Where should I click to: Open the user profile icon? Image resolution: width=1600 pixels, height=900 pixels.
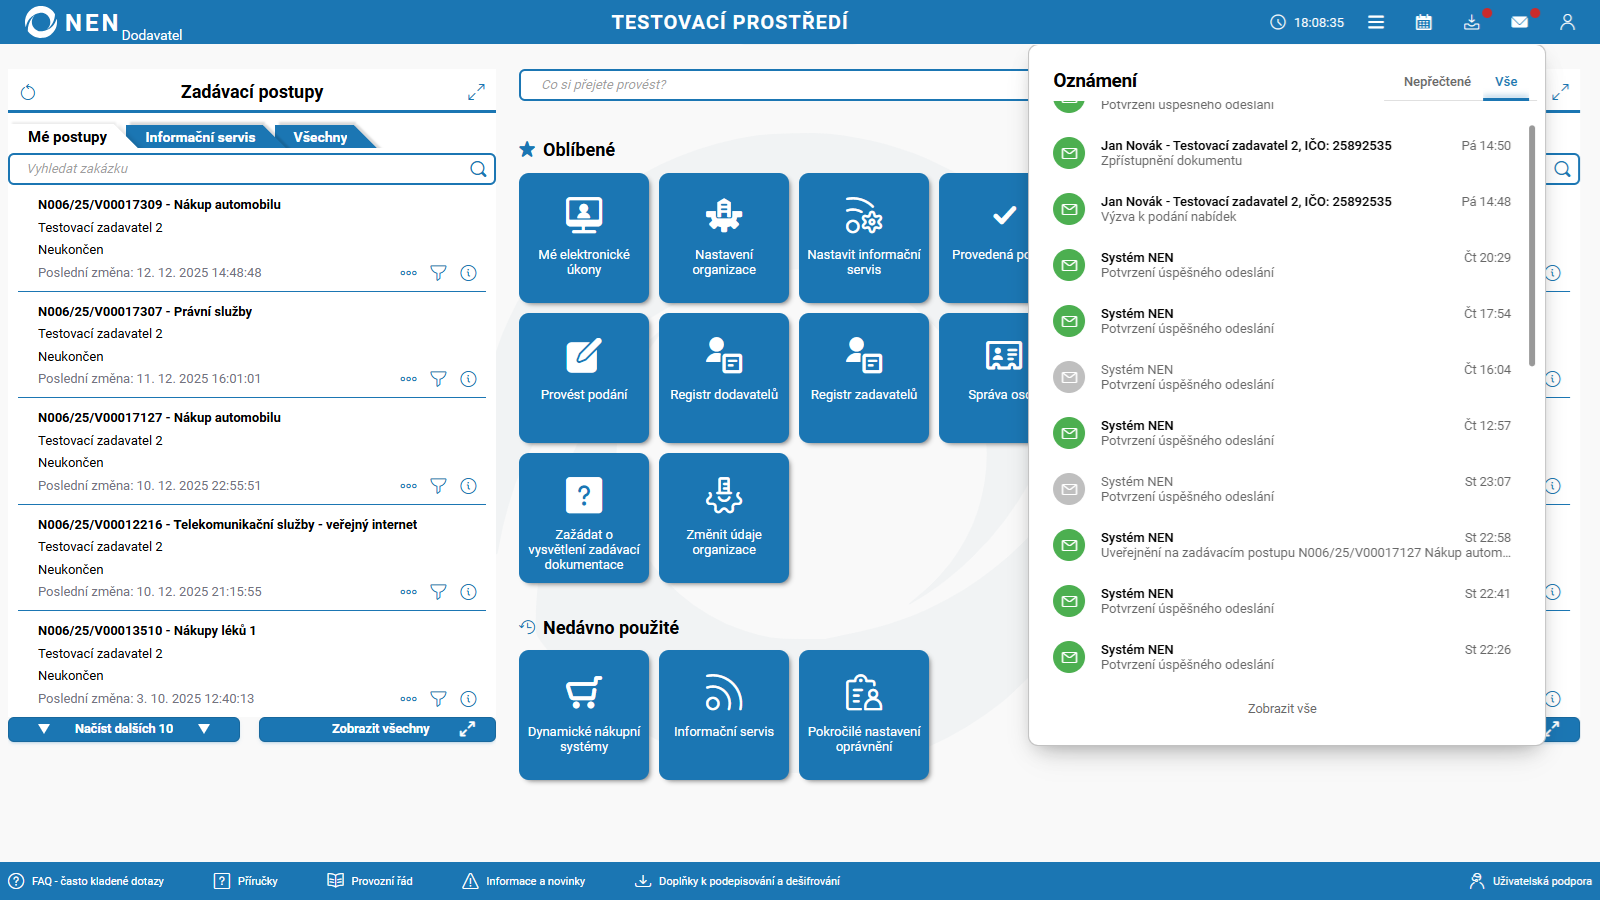coord(1567,22)
